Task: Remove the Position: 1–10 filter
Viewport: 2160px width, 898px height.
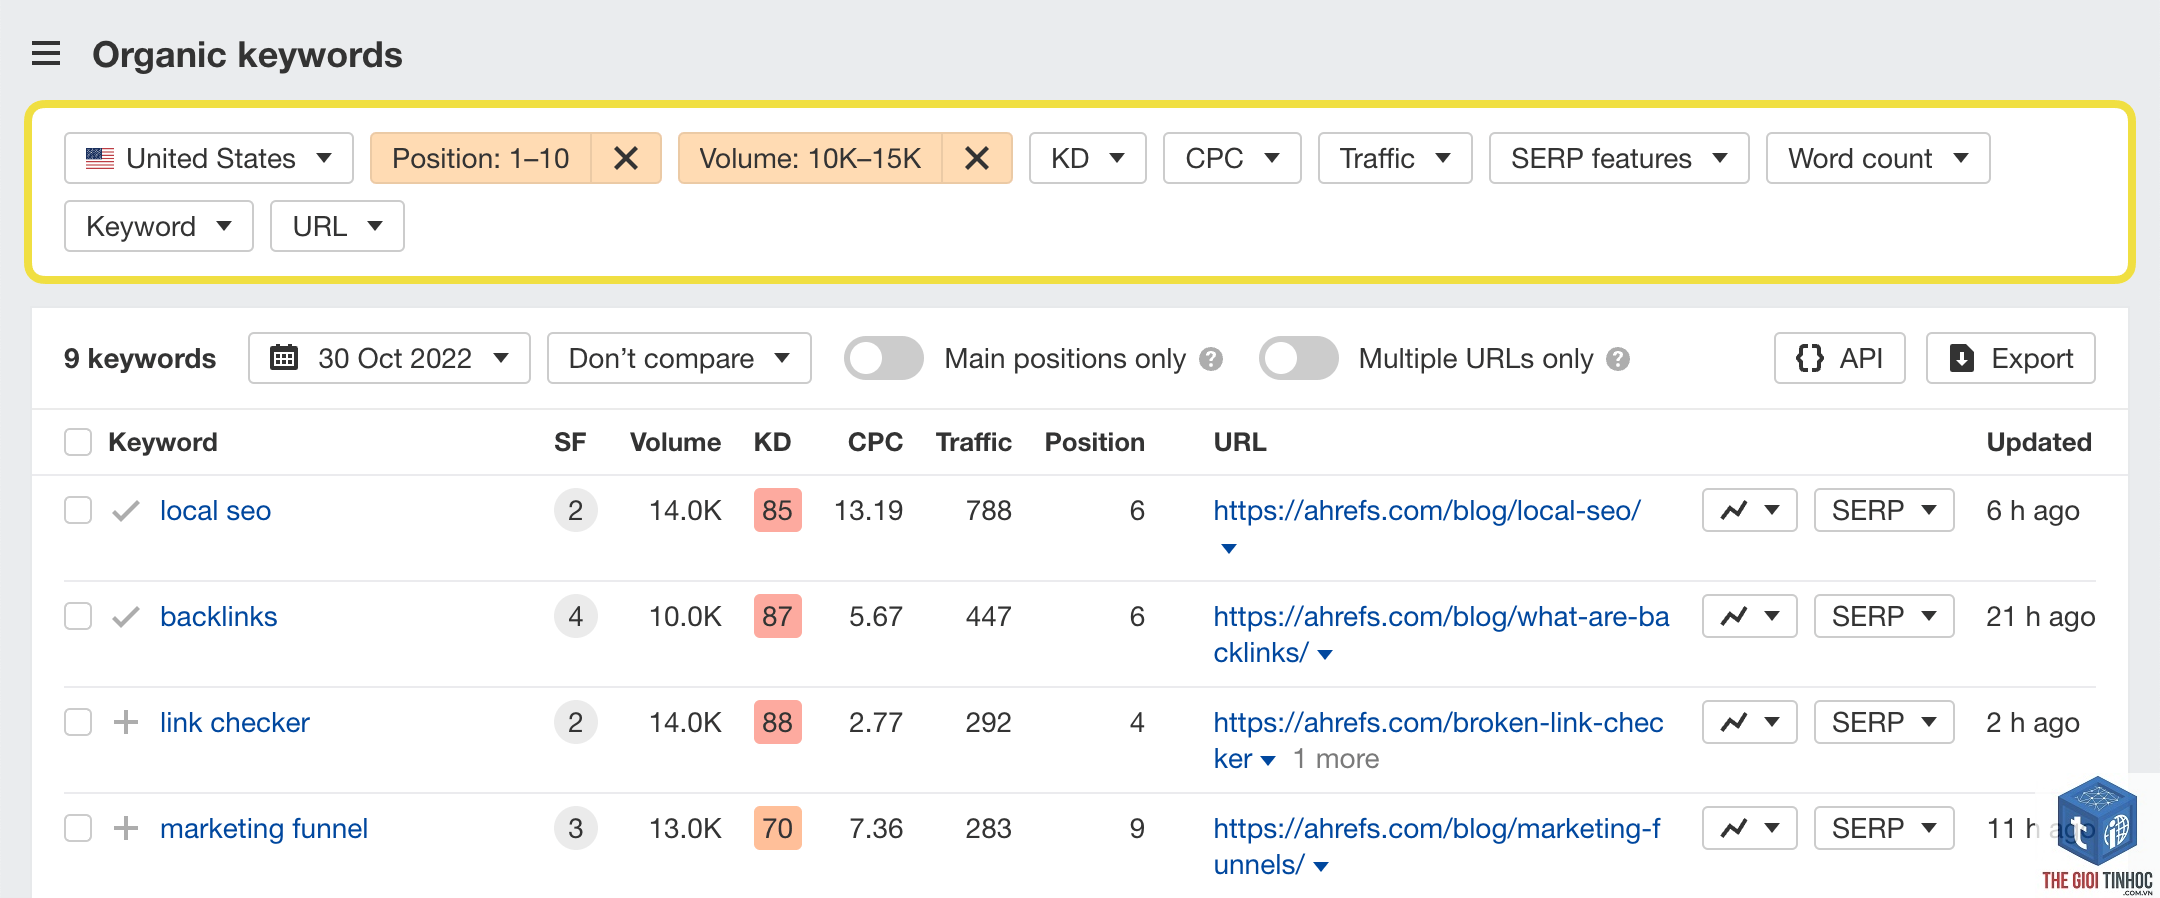Action: click(x=626, y=158)
